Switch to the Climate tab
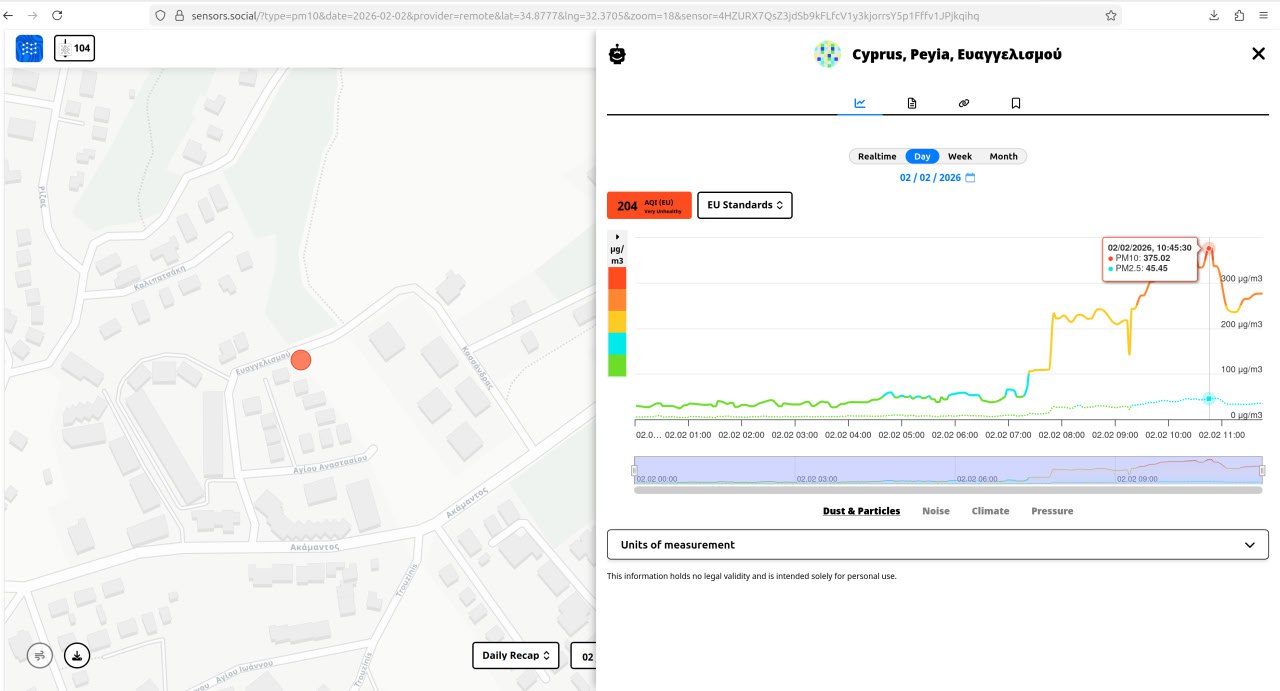 click(x=990, y=511)
